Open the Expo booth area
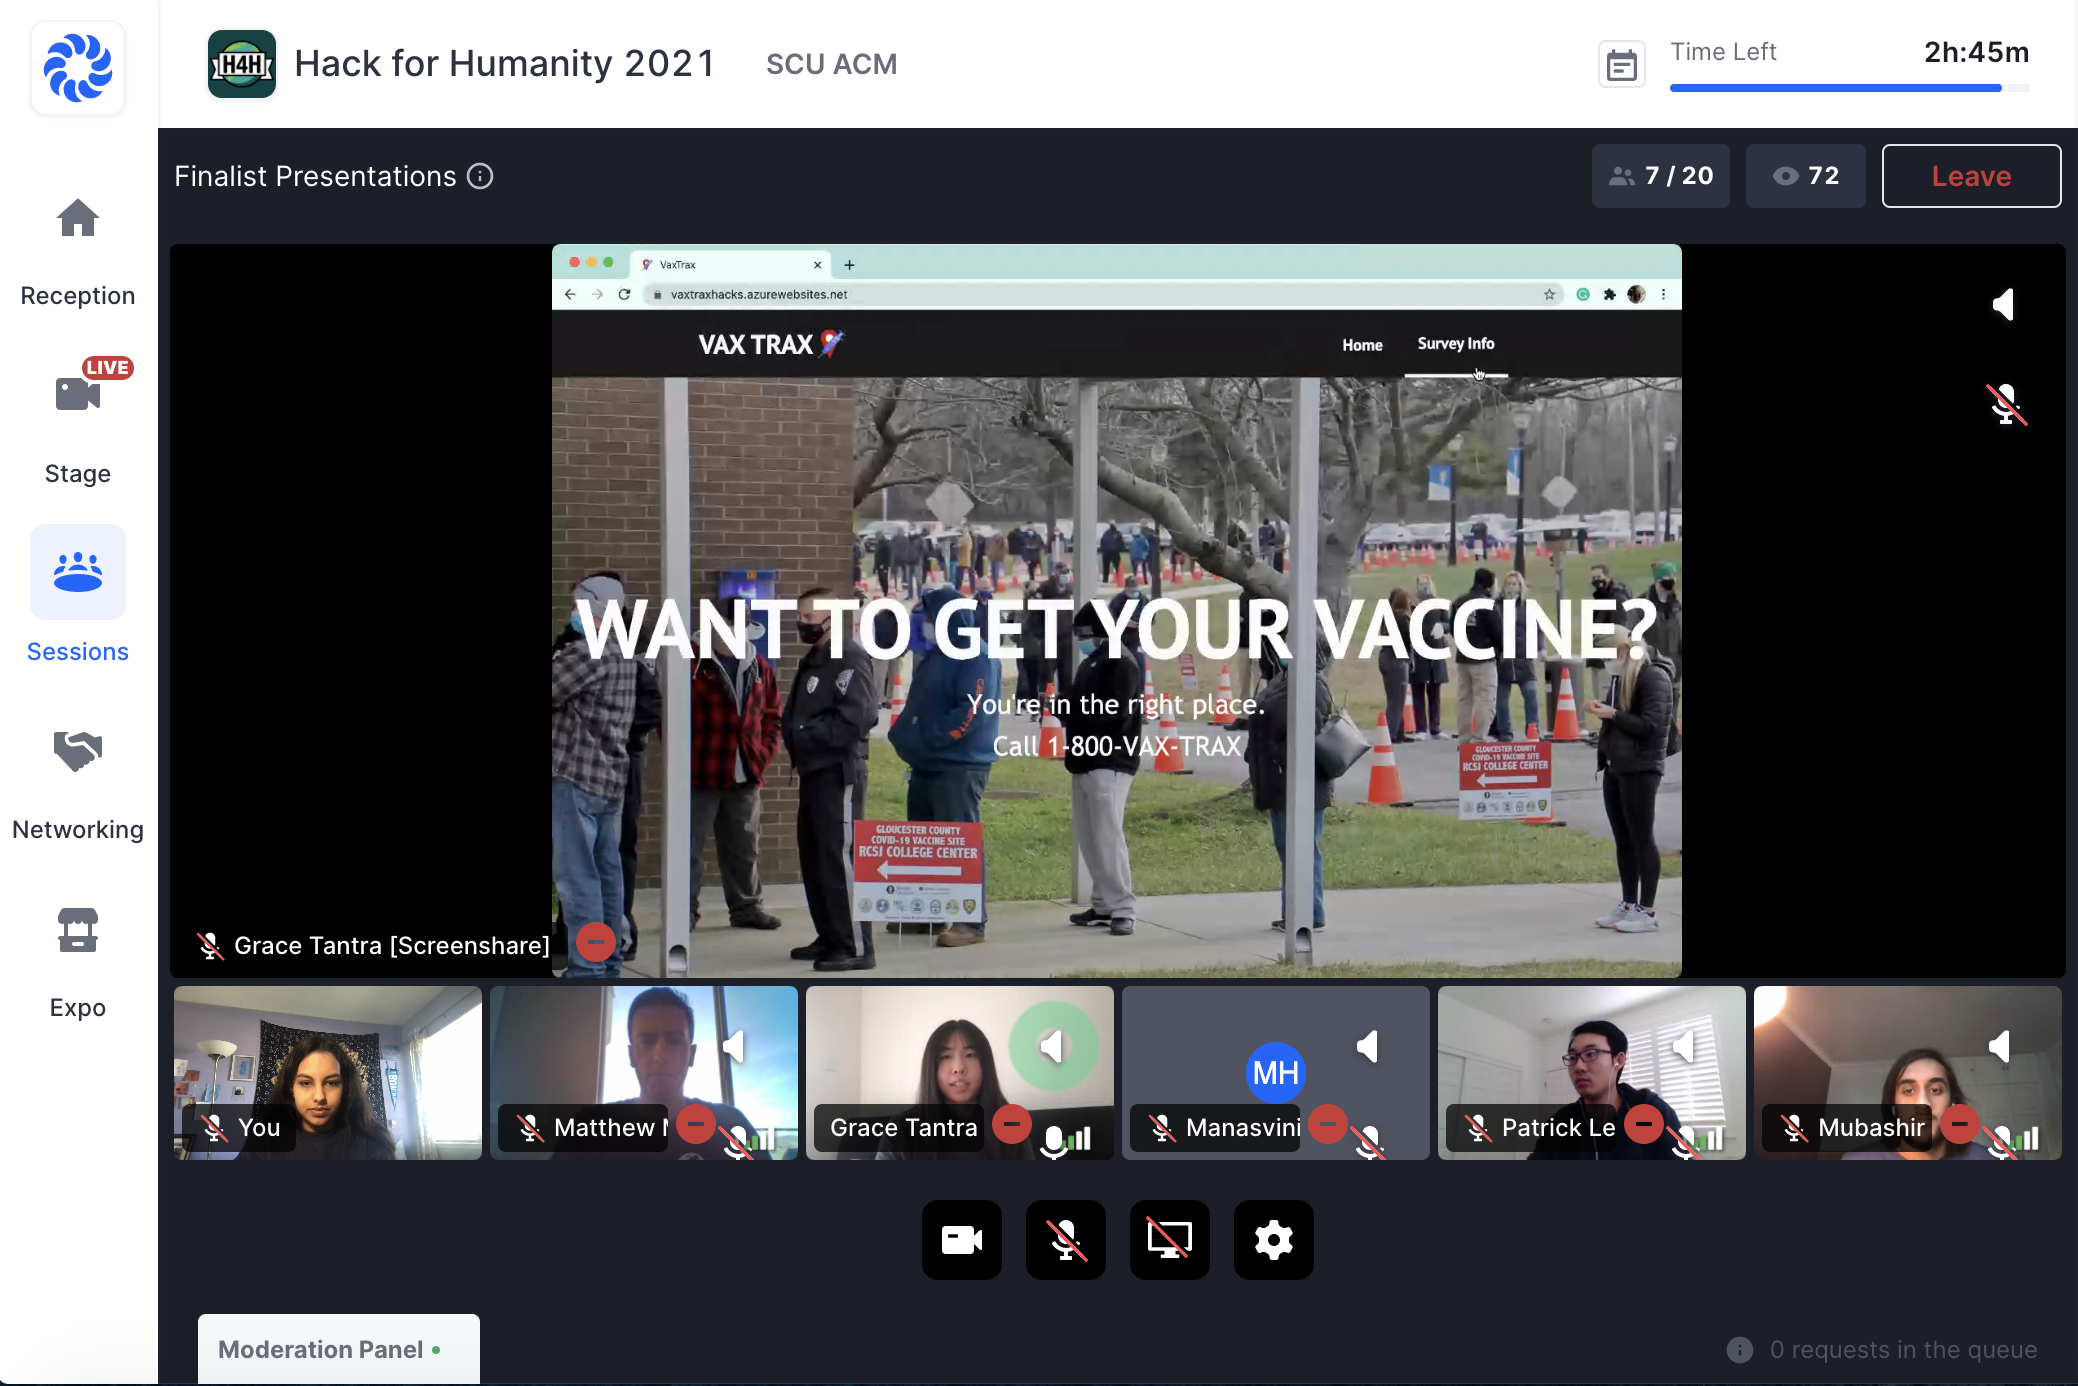This screenshot has width=2078, height=1386. coord(78,962)
